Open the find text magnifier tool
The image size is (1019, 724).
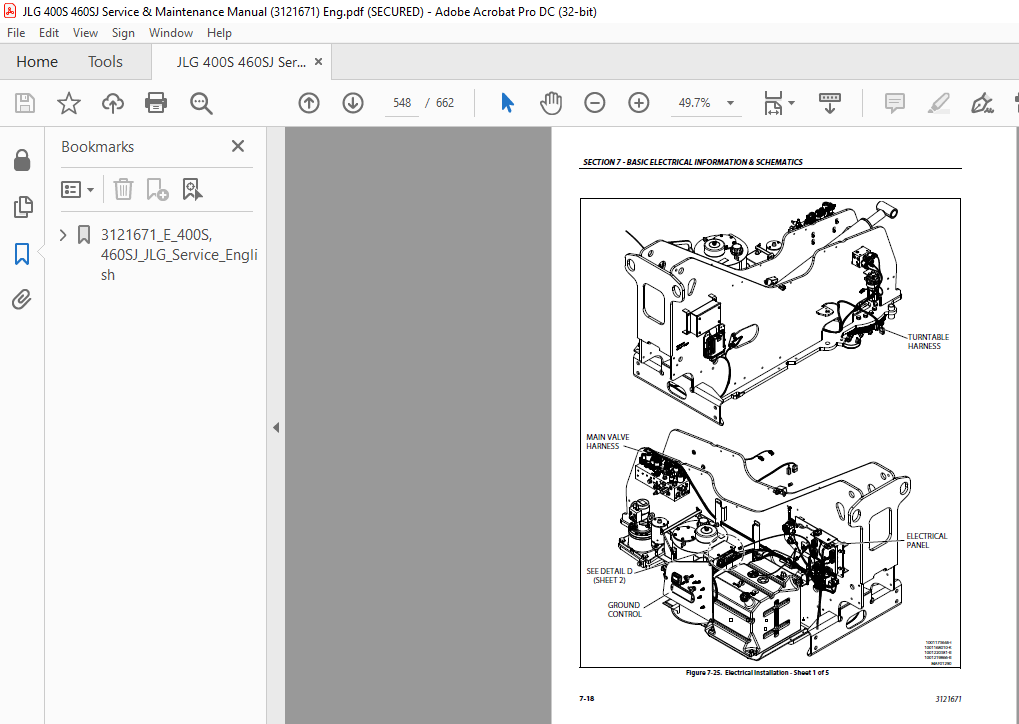click(201, 103)
